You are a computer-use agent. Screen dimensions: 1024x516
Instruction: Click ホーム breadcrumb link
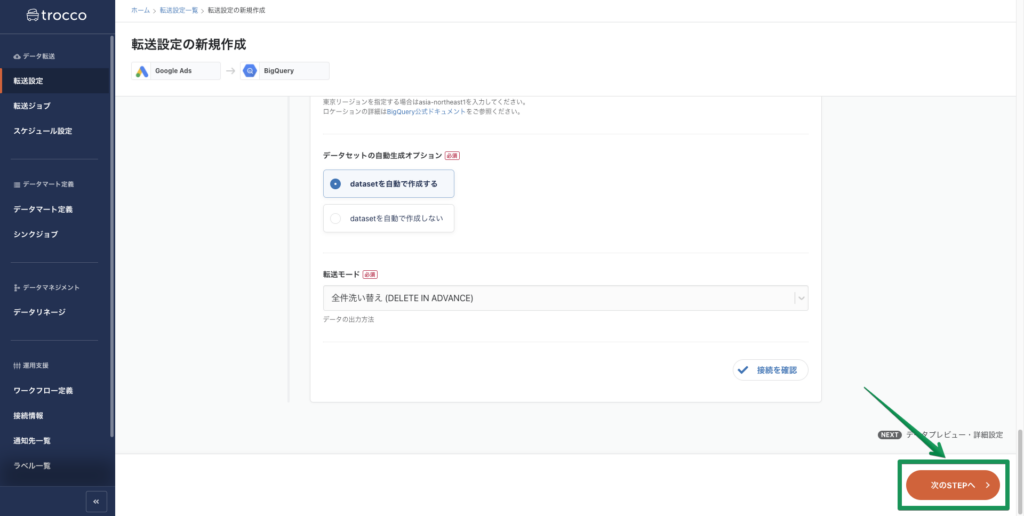tap(141, 10)
